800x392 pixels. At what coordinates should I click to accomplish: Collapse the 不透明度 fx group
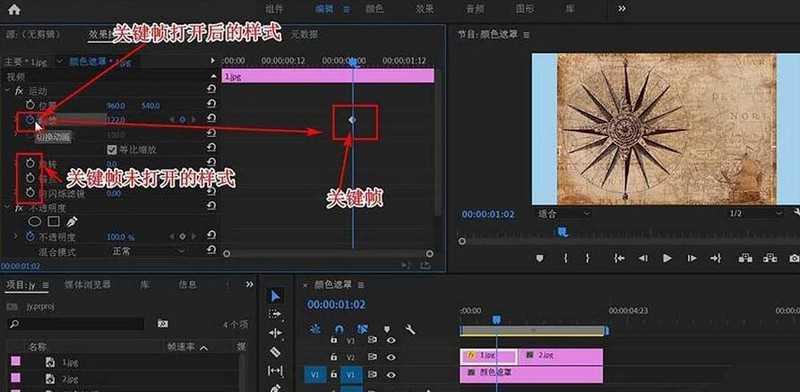[x=7, y=208]
